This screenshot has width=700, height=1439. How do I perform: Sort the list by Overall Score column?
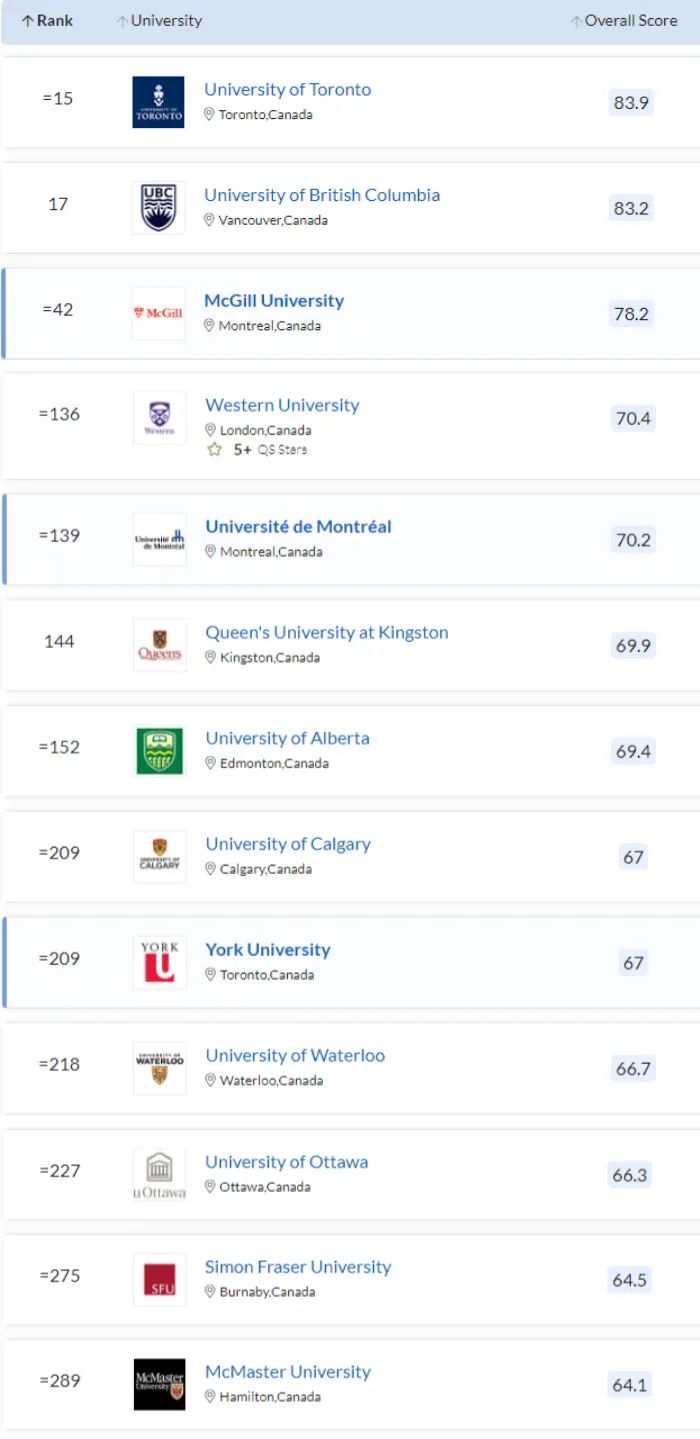[x=624, y=20]
